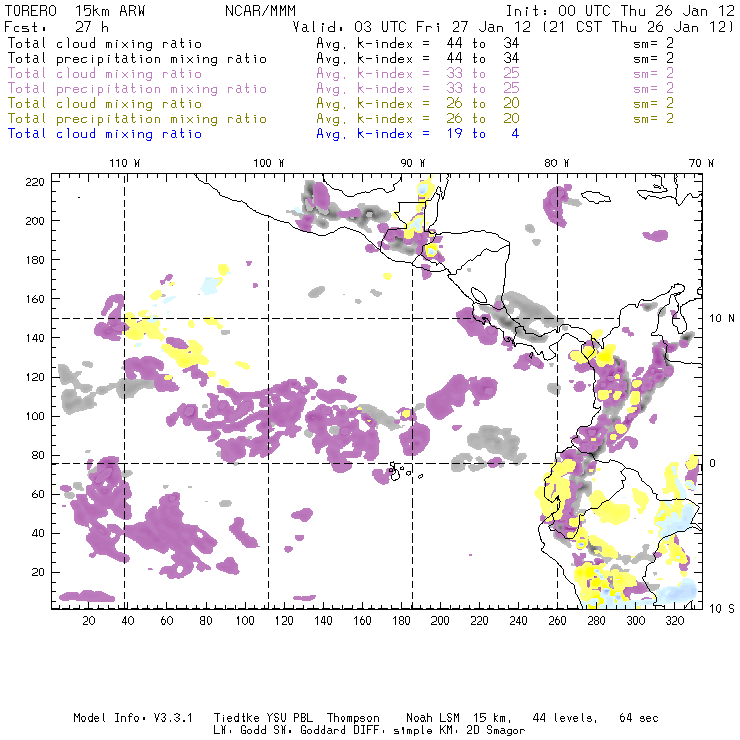Click the "LW: Godd" footer text

pyautogui.click(x=240, y=731)
